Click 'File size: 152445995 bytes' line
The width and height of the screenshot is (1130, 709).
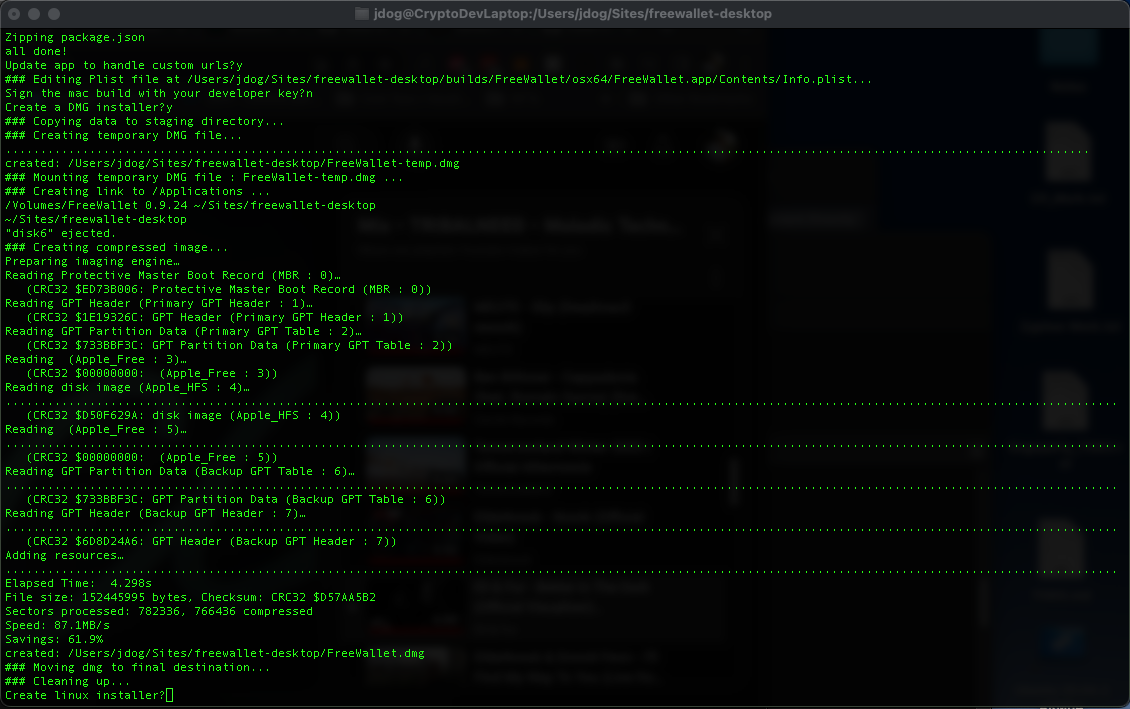tap(190, 597)
